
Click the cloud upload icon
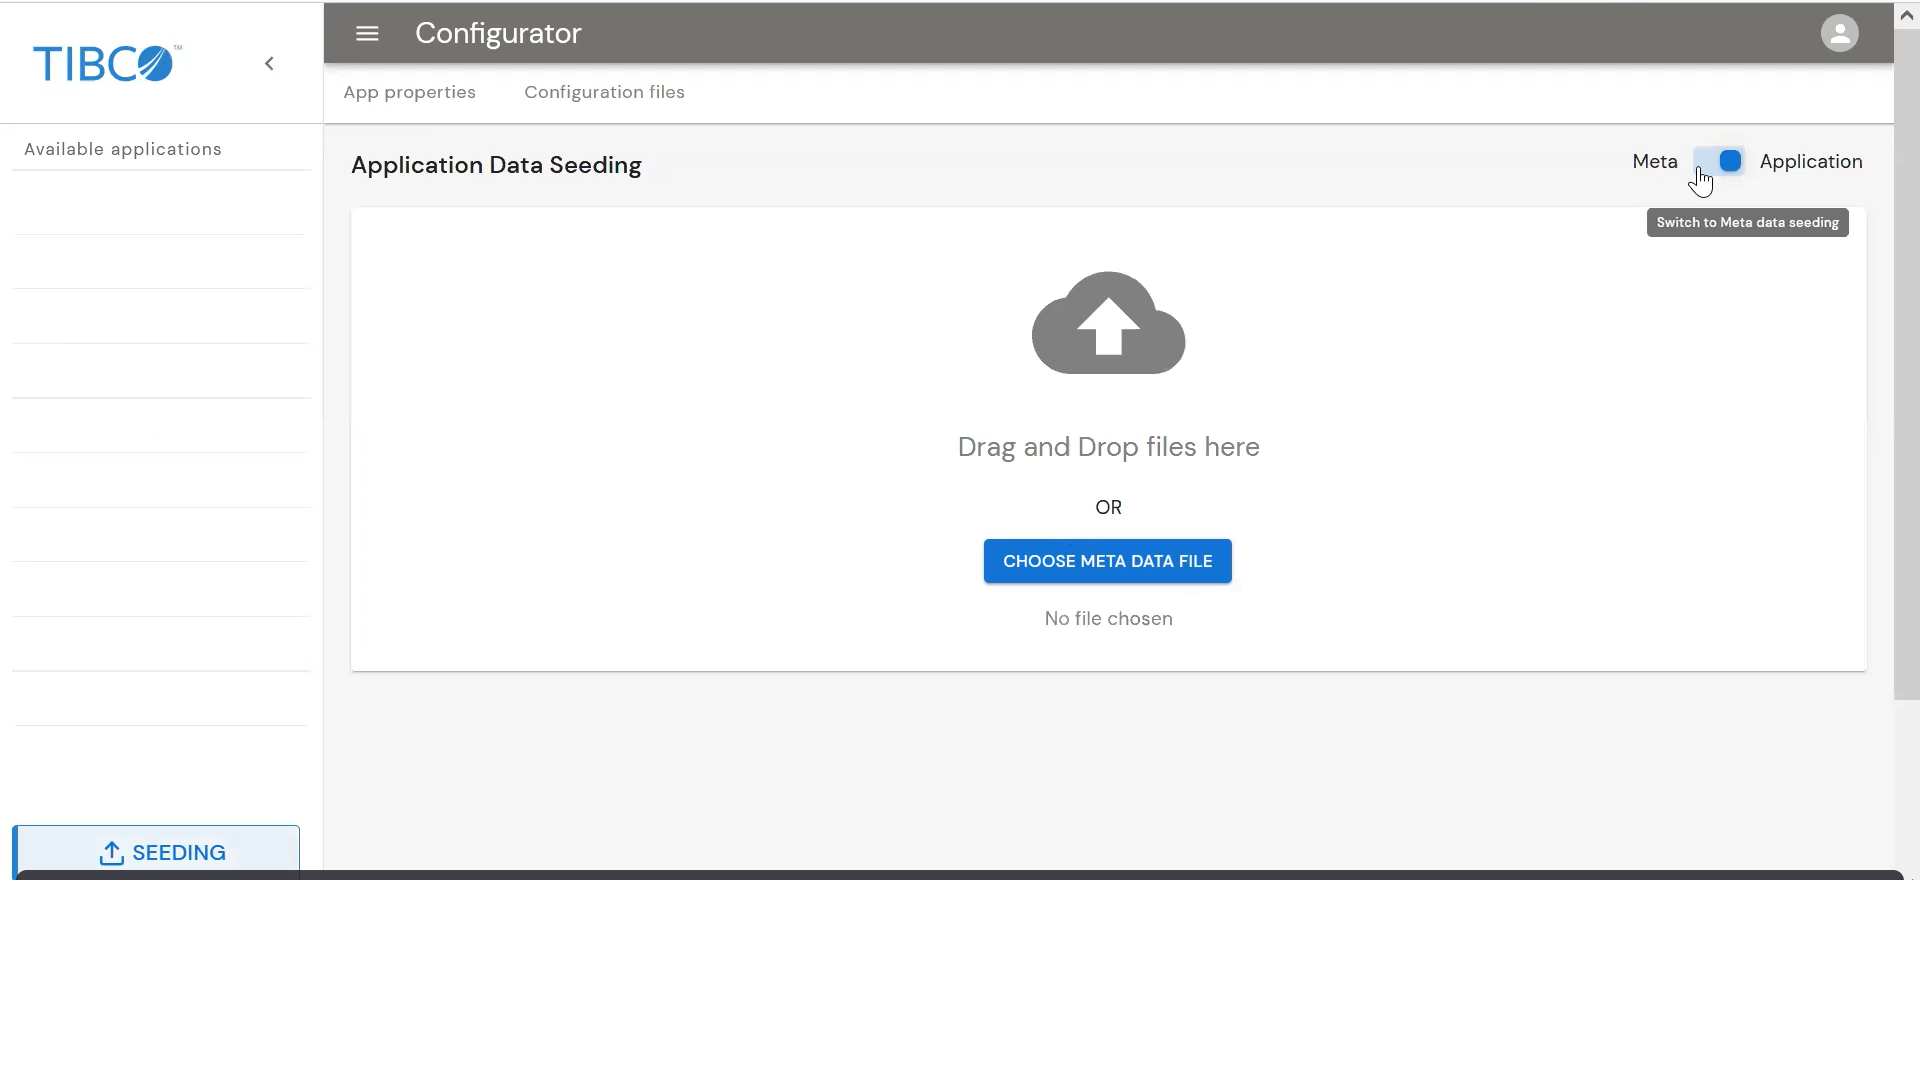tap(1108, 323)
